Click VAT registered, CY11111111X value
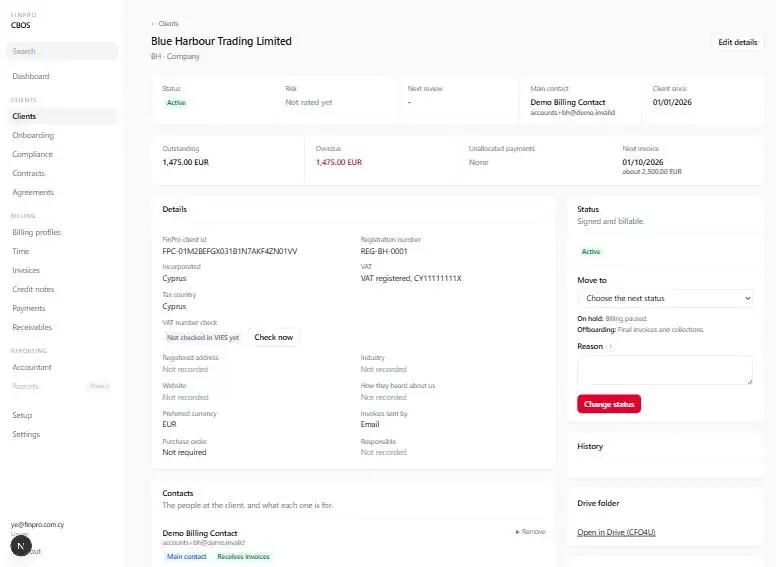Image resolution: width=776 pixels, height=567 pixels. click(x=411, y=279)
